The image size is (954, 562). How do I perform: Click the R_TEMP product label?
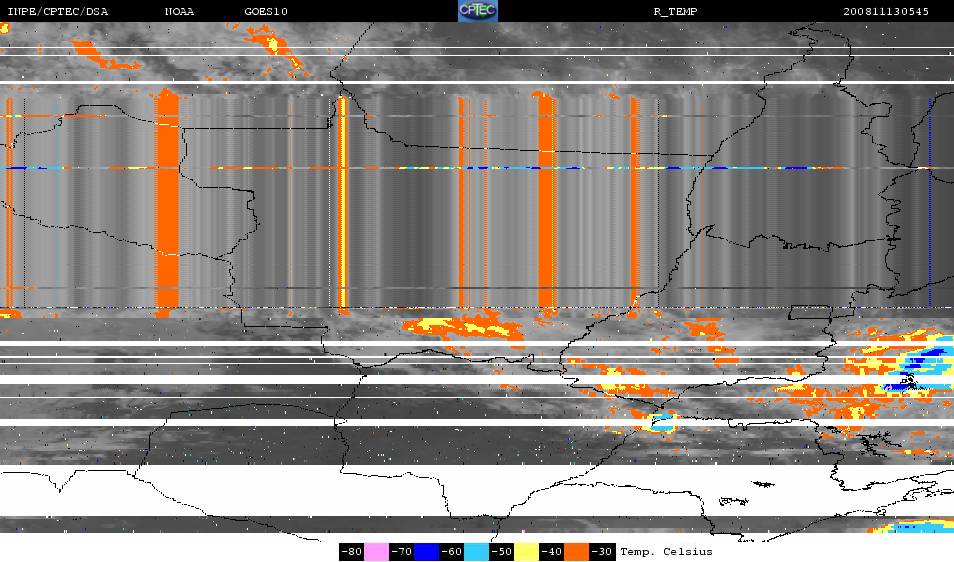click(x=675, y=12)
